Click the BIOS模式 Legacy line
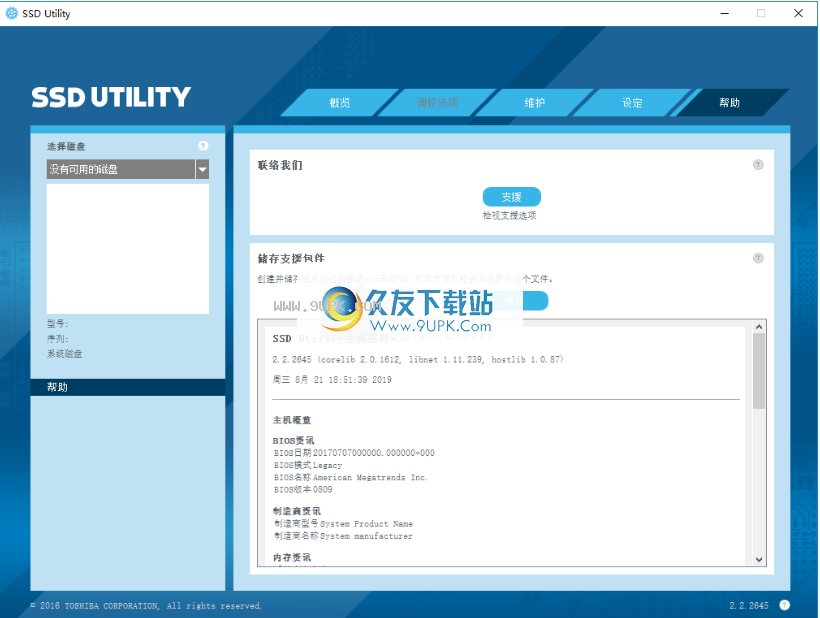Screen dimensions: 820x618 coord(308,465)
